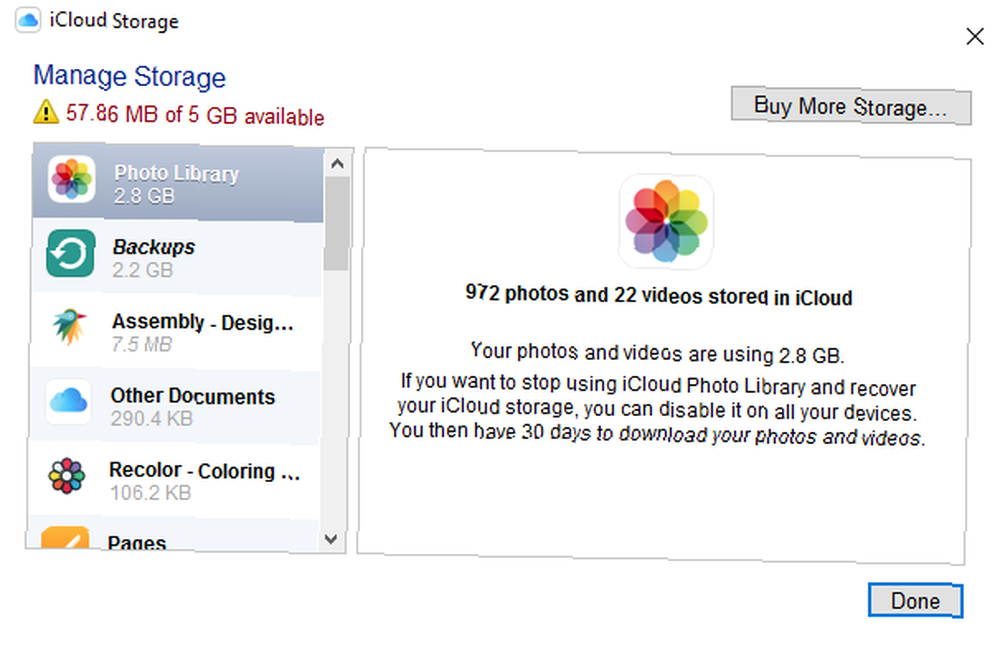Click the storage list scrollbar thumb
This screenshot has width=1000, height=645.
pos(336,224)
